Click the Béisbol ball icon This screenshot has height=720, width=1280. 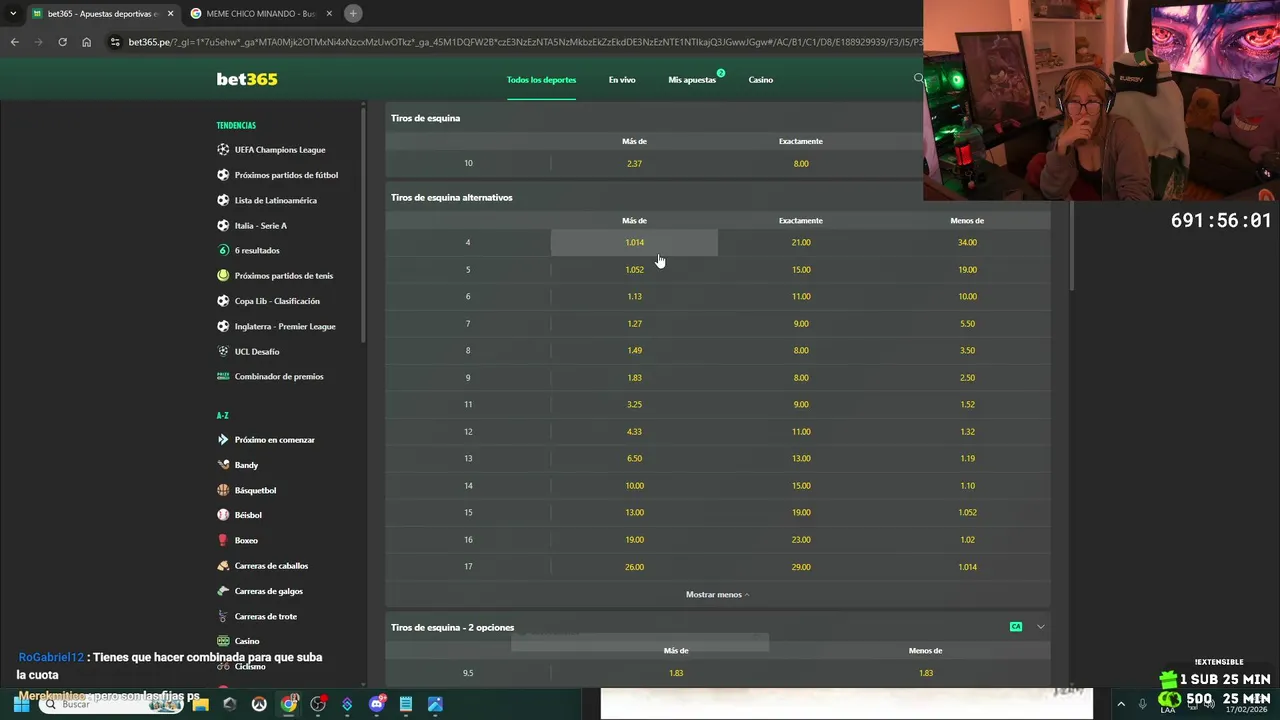(223, 515)
